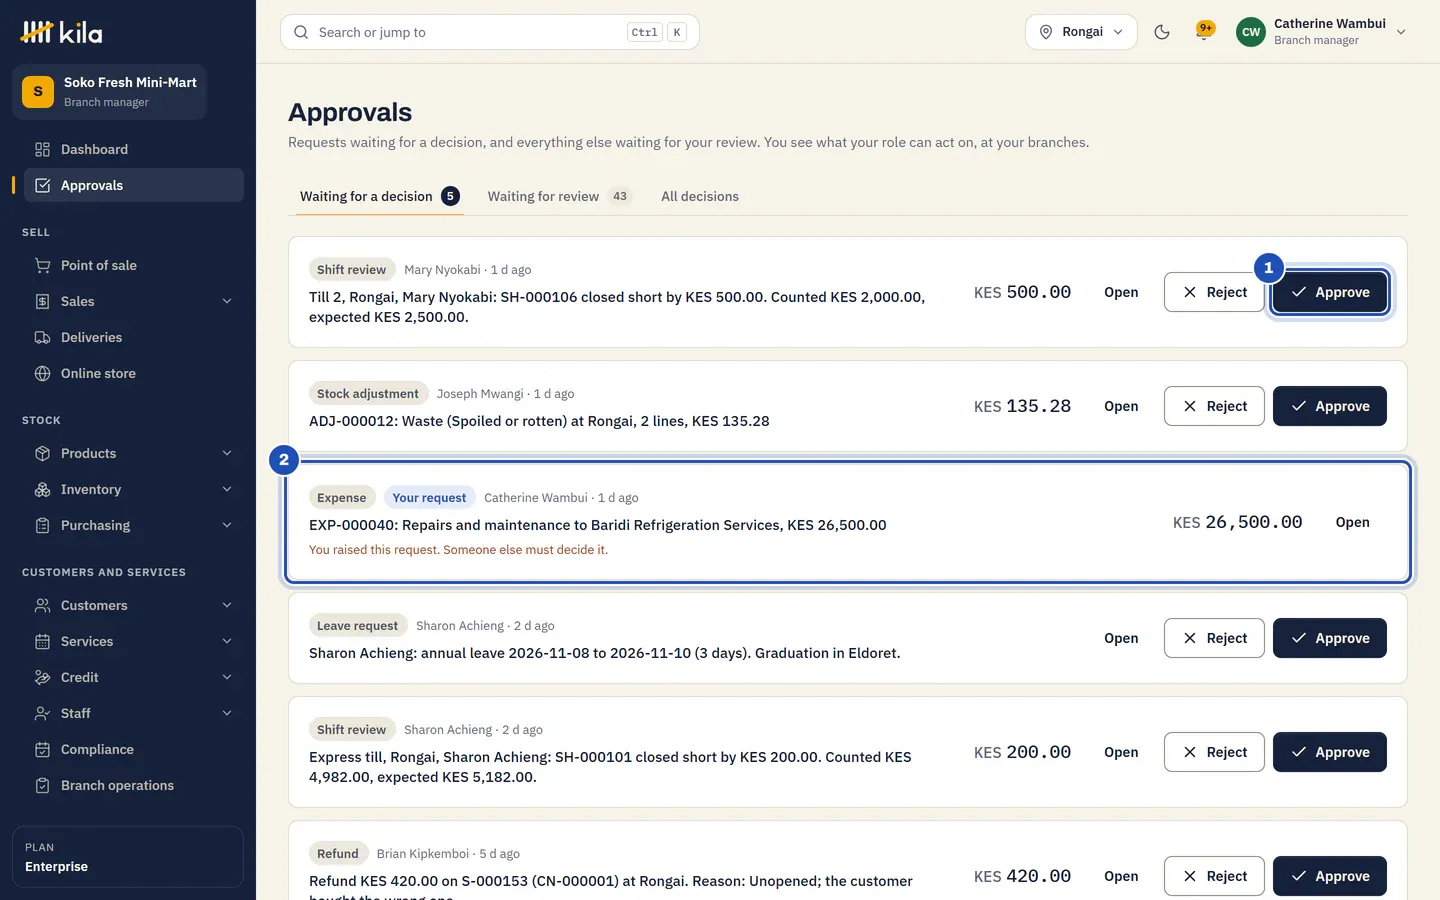Approve Brian Kipkemboi's refund
This screenshot has width=1440, height=900.
click(1330, 876)
